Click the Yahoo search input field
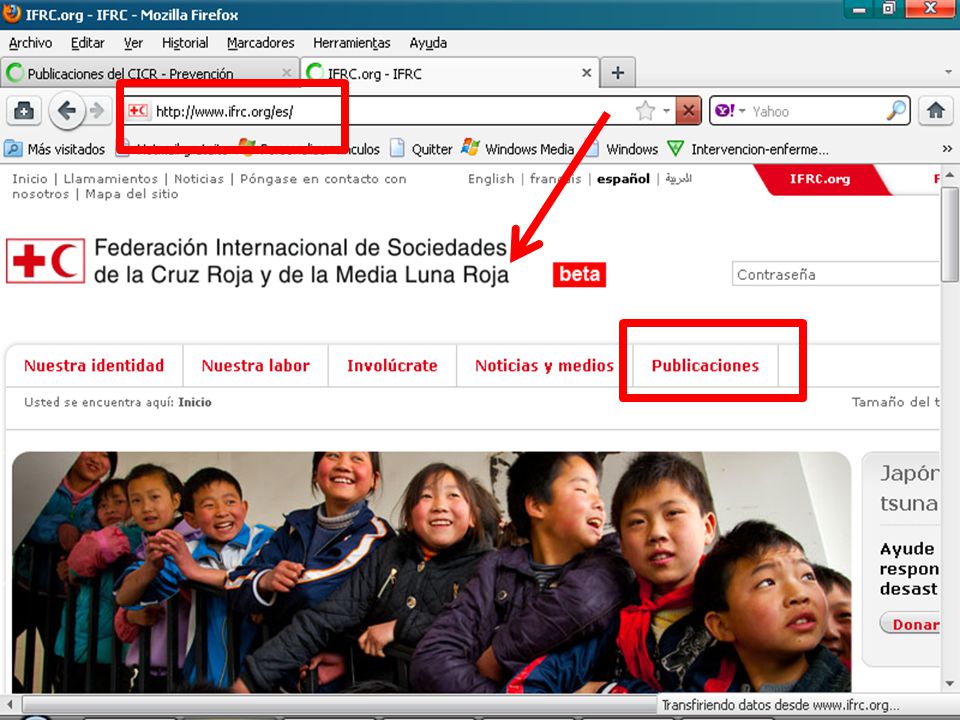This screenshot has width=960, height=720. [817, 111]
